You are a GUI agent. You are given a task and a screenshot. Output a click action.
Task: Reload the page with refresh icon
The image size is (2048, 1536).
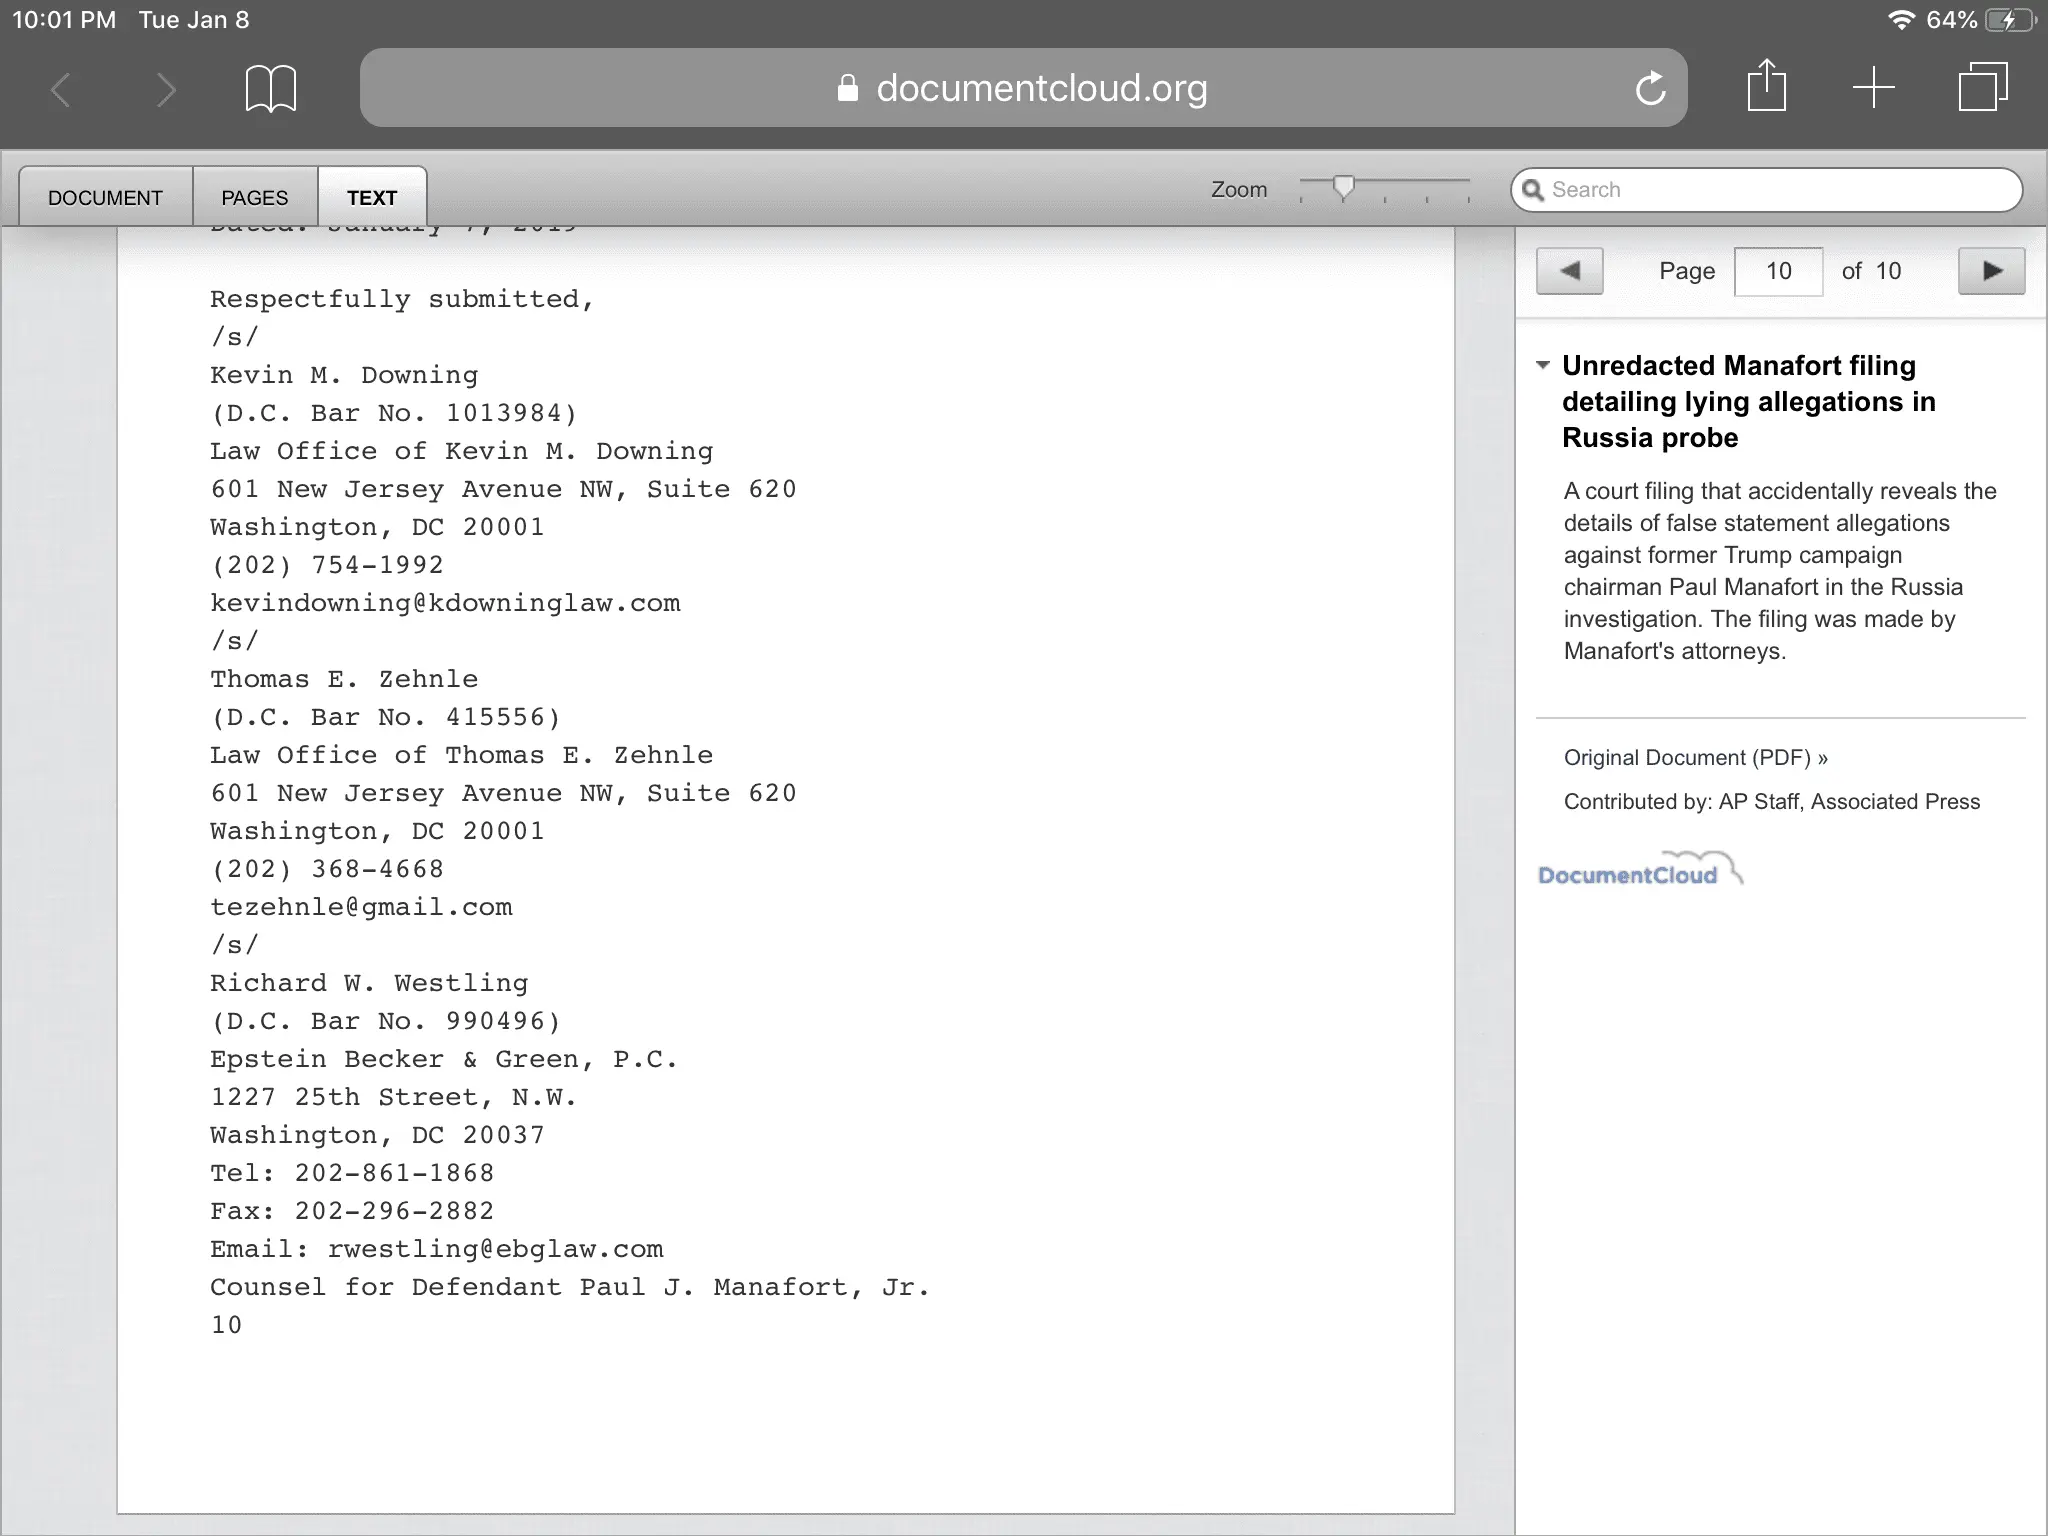click(x=1650, y=89)
